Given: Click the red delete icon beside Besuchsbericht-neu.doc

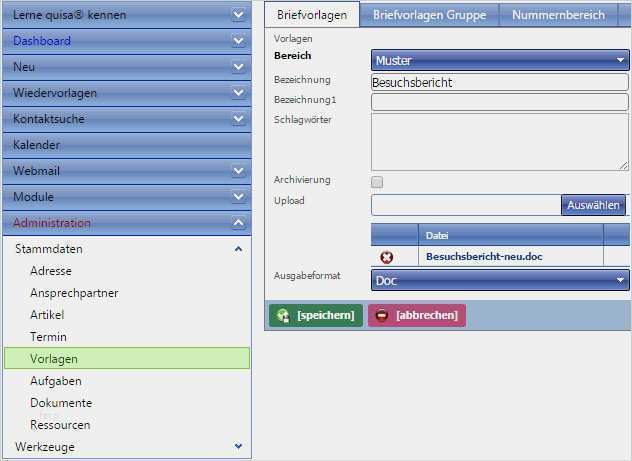Looking at the screenshot, I should click(x=387, y=257).
